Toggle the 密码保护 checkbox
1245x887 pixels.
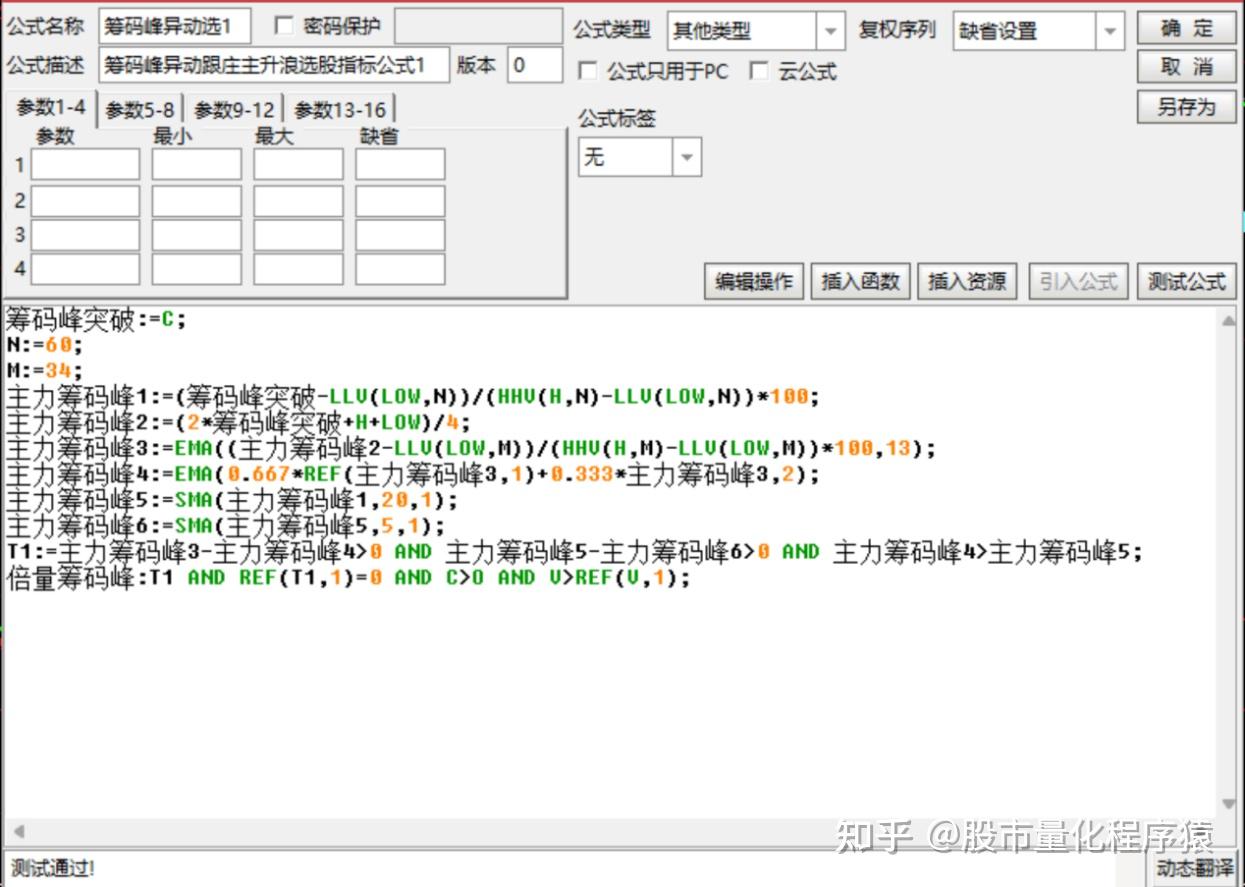284,26
